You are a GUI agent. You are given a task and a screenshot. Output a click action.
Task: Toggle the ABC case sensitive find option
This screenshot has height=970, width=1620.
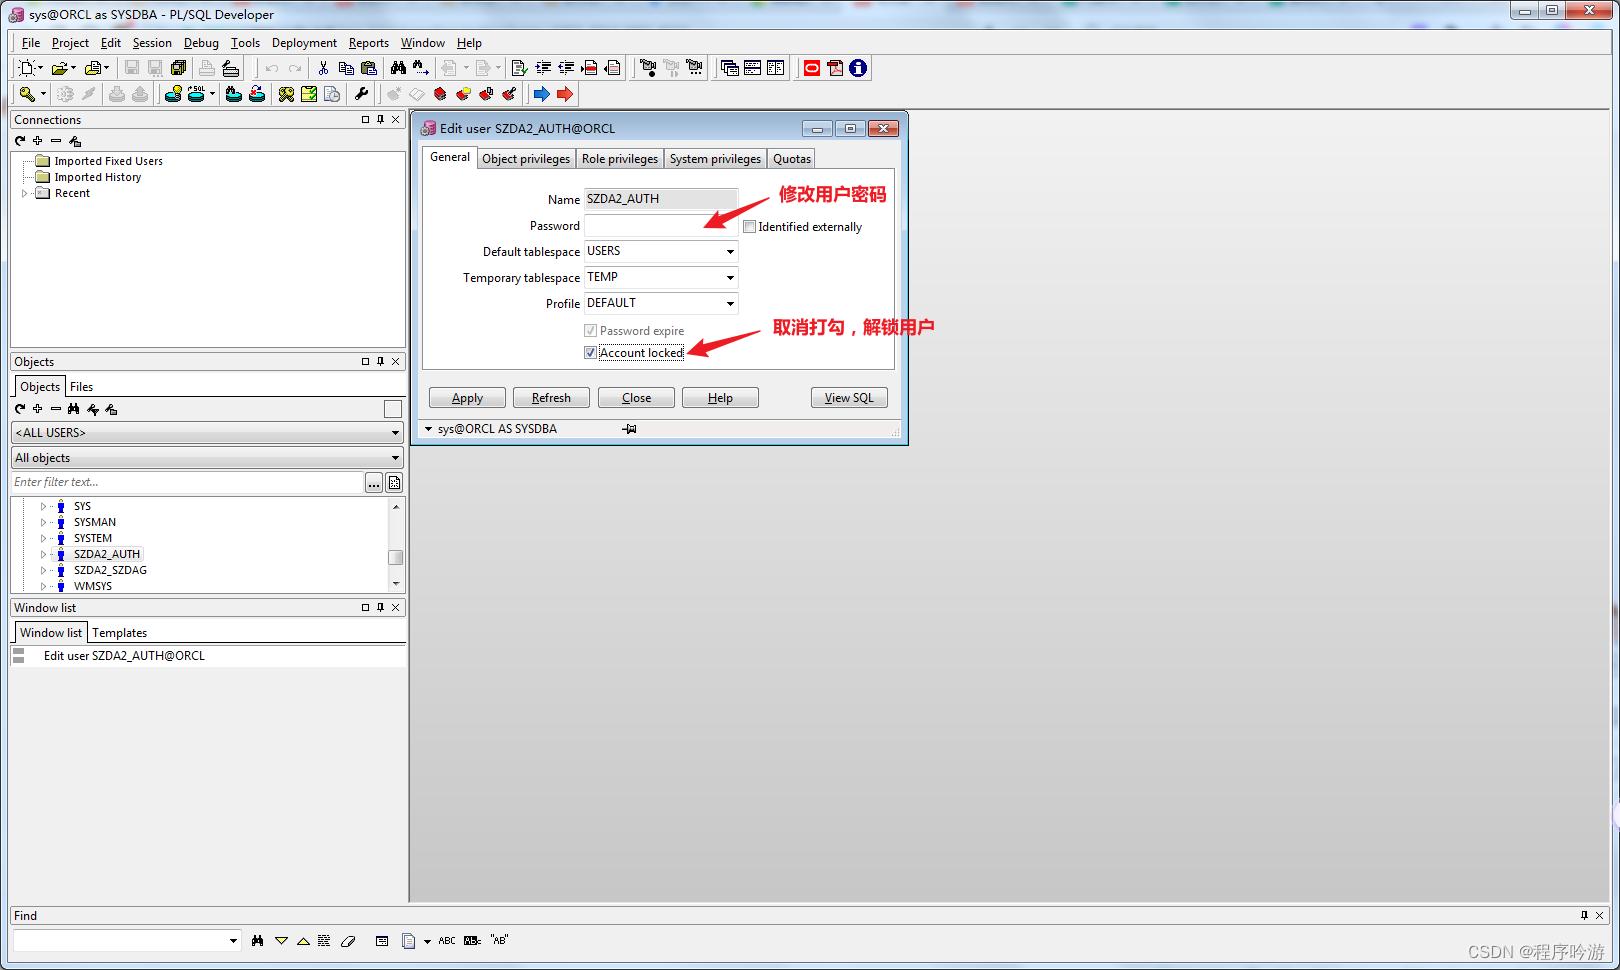pyautogui.click(x=447, y=941)
